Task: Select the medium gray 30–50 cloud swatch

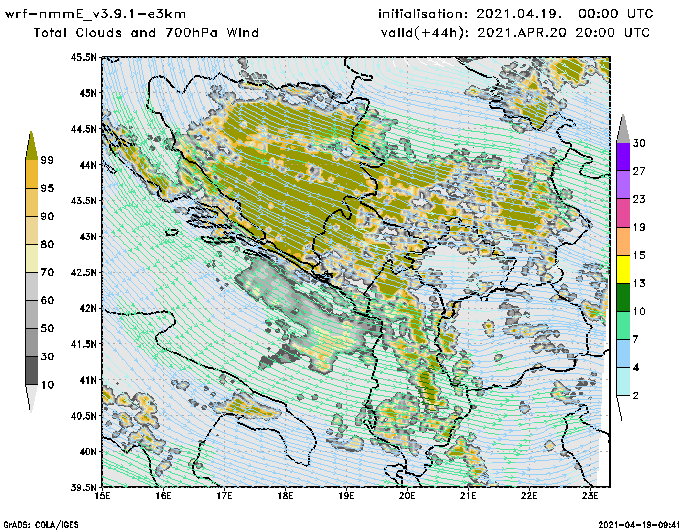Action: click(x=31, y=342)
